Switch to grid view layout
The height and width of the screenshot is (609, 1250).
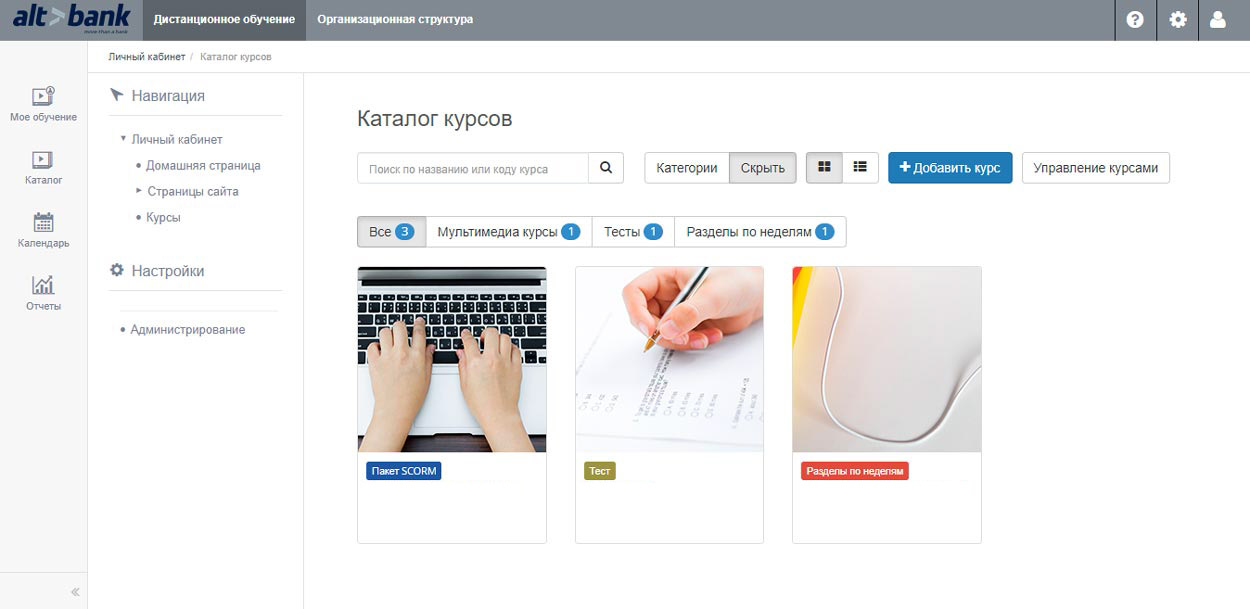tap(825, 168)
